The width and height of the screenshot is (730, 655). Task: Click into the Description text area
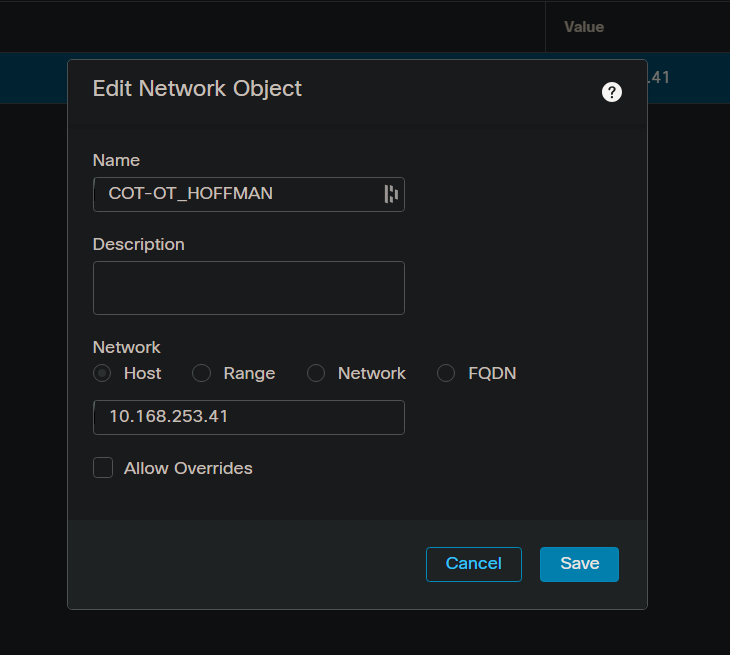(249, 288)
